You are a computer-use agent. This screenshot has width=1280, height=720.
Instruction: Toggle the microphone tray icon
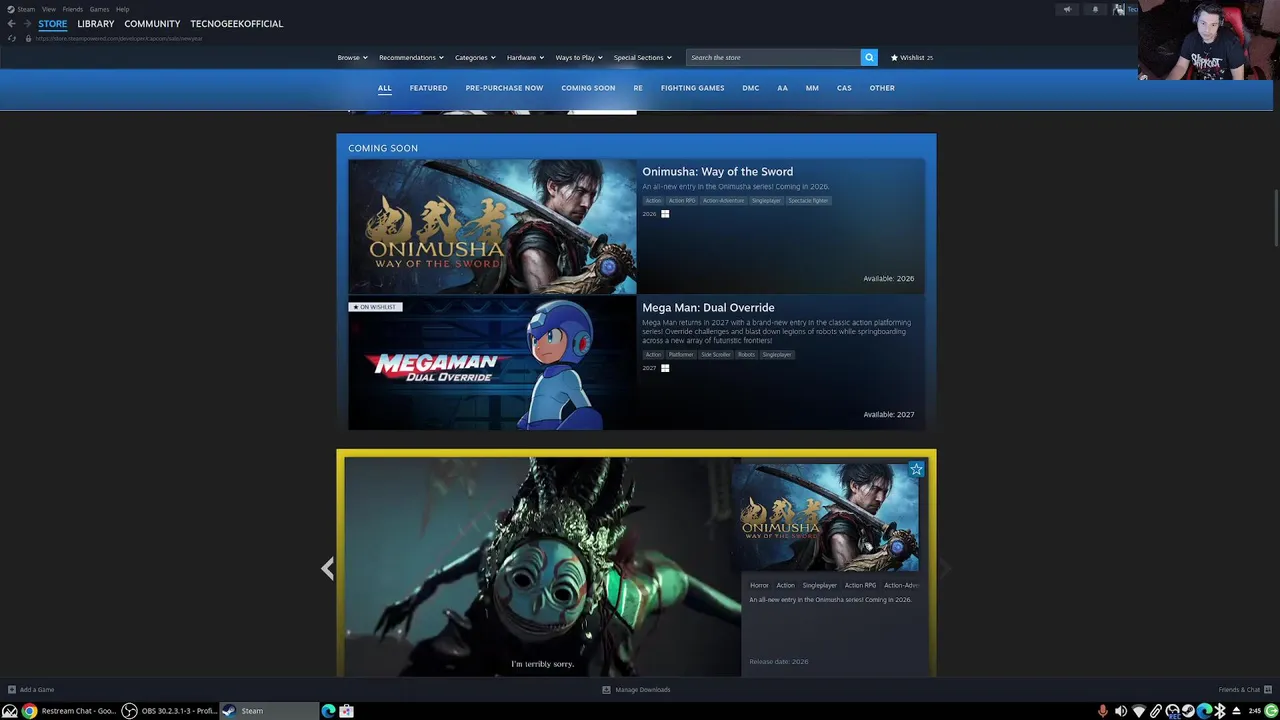pyautogui.click(x=1103, y=711)
